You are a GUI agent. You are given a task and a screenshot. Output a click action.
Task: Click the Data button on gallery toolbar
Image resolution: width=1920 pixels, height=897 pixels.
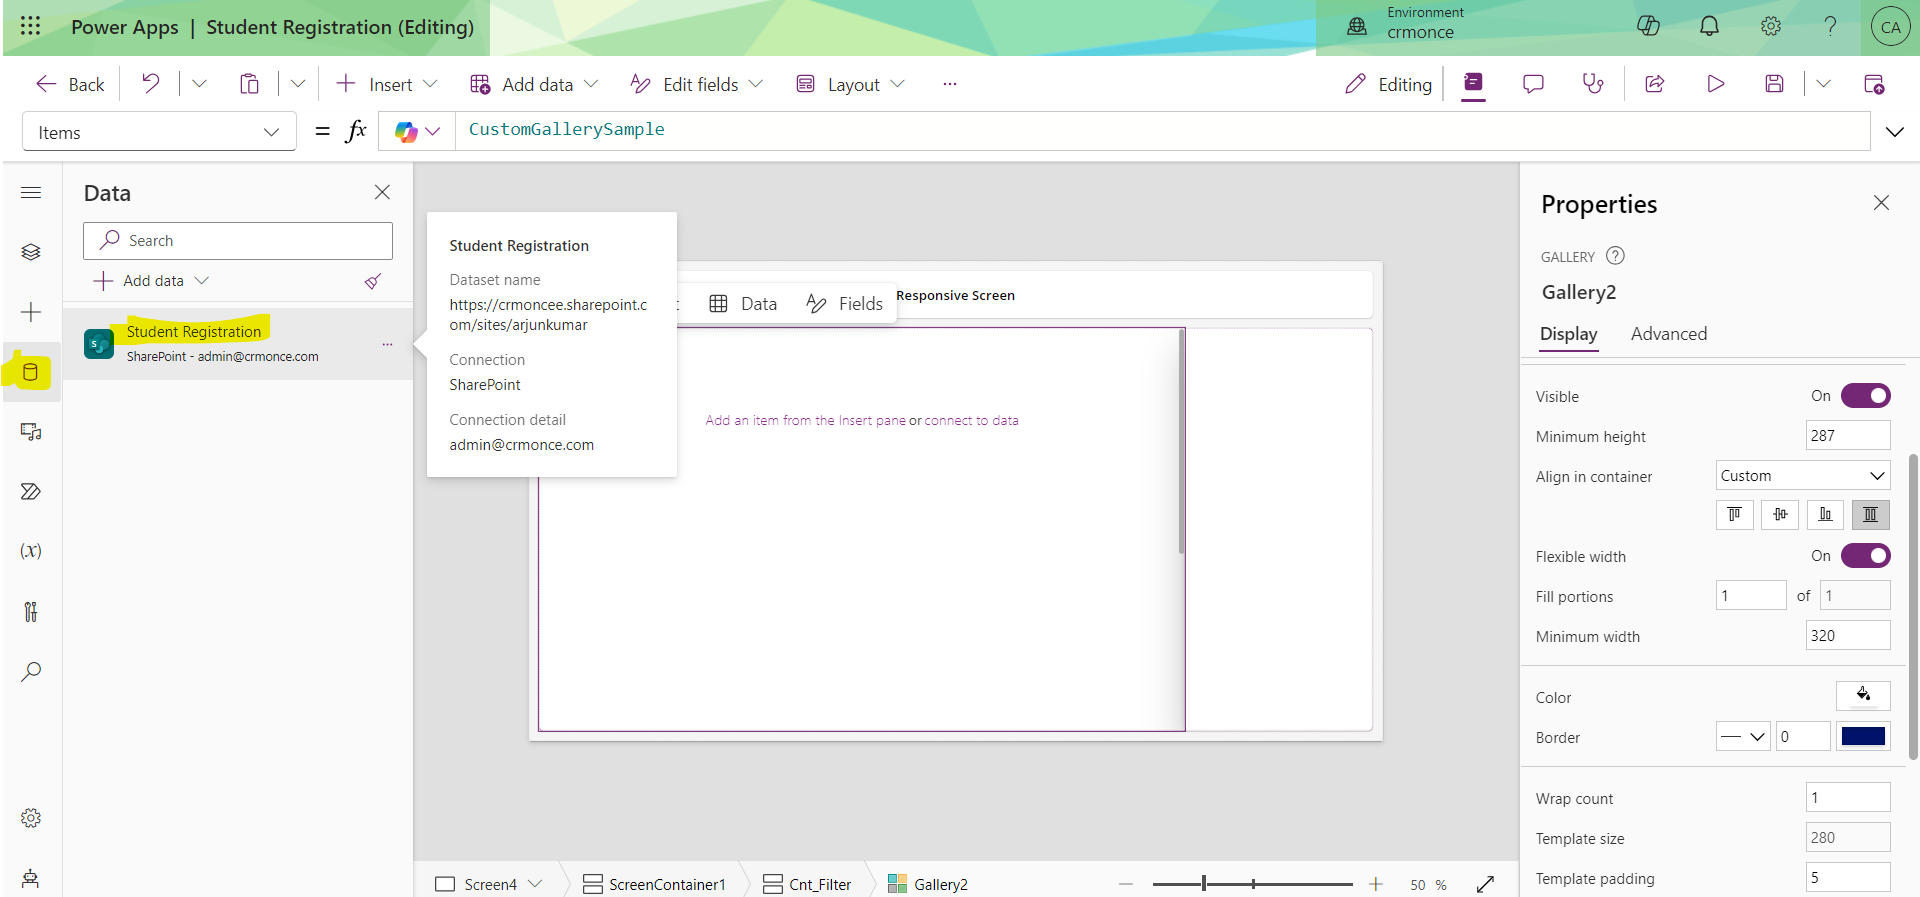[x=743, y=304]
